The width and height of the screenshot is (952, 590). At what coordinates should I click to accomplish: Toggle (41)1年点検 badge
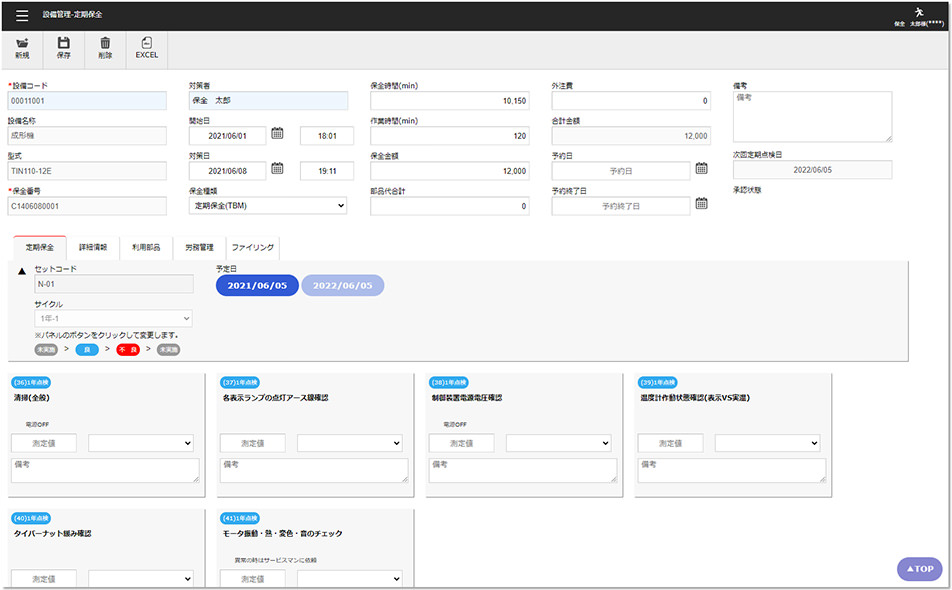[x=240, y=518]
